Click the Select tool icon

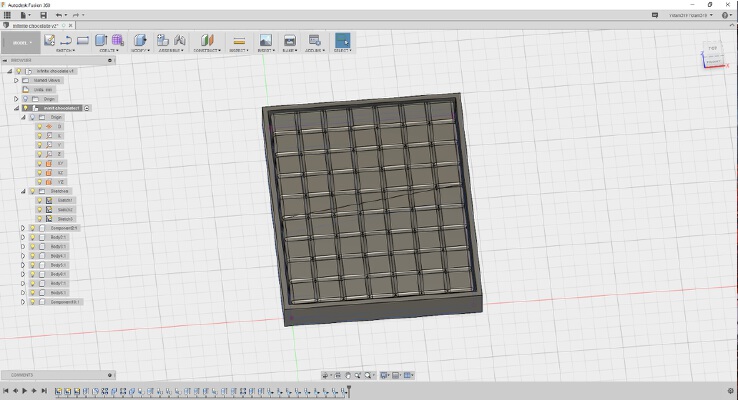(342, 40)
